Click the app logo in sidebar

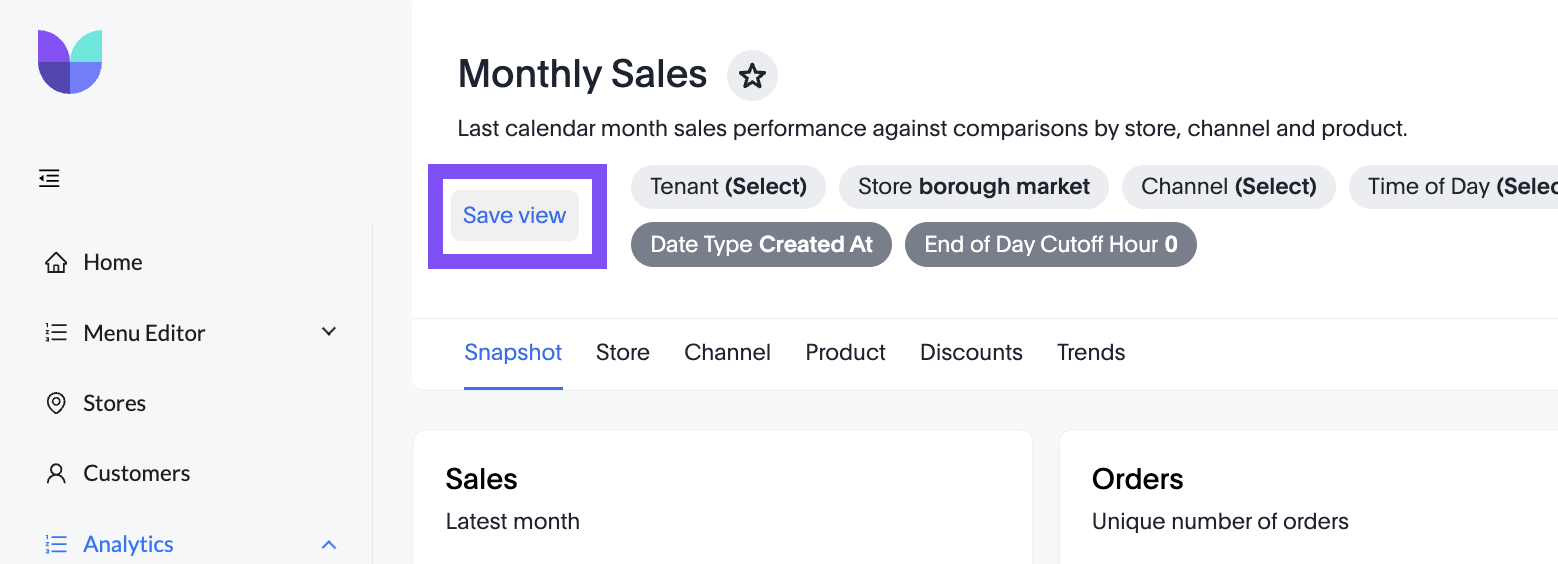(x=70, y=62)
